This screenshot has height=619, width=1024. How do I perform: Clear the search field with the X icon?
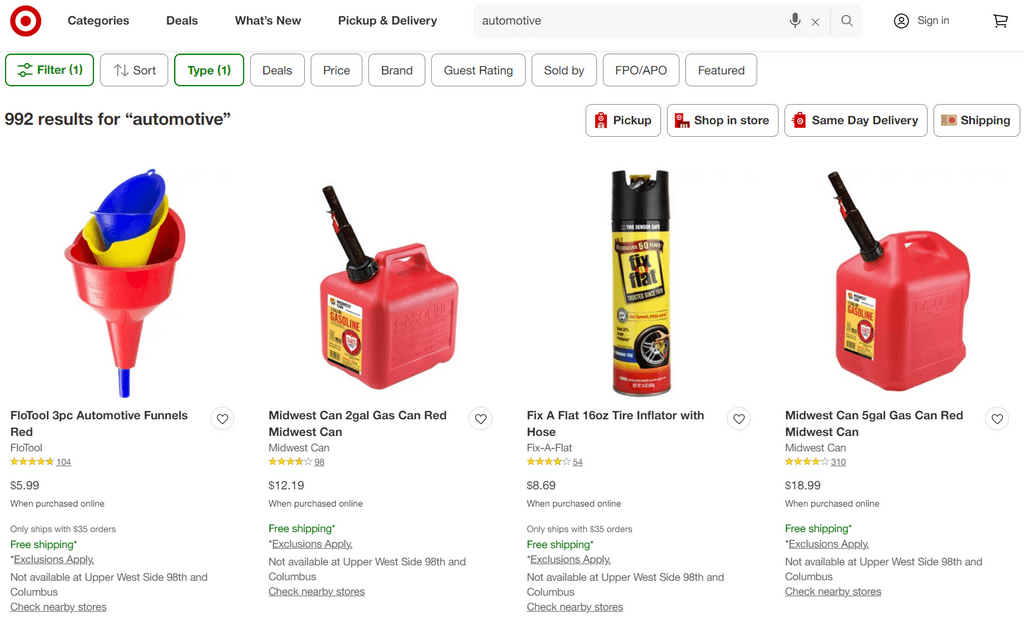pos(815,20)
